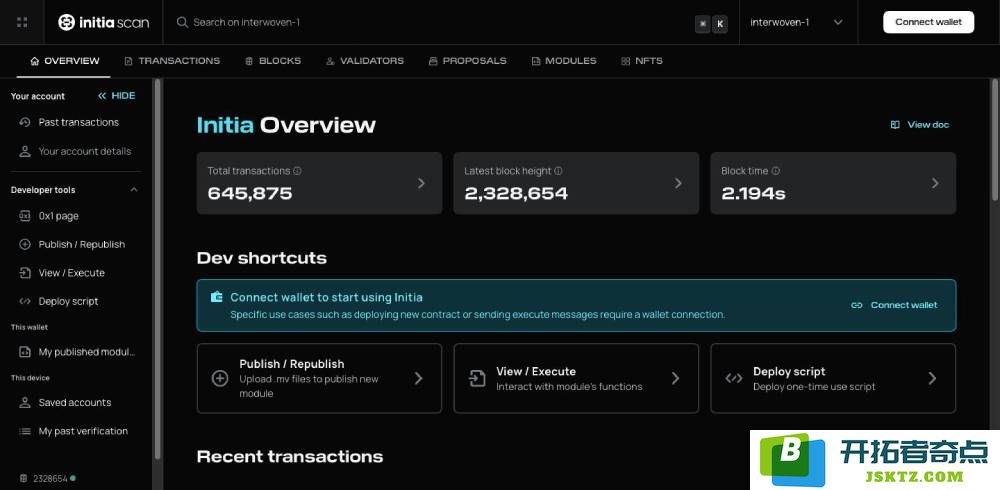This screenshot has width=1000, height=490.
Task: Click the icon on View / Execute card
Action: click(x=476, y=378)
